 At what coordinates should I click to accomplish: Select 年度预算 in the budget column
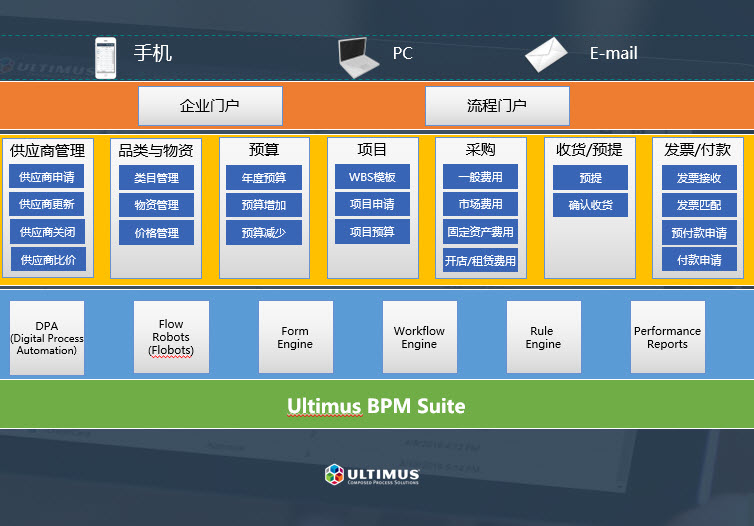pyautogui.click(x=264, y=178)
